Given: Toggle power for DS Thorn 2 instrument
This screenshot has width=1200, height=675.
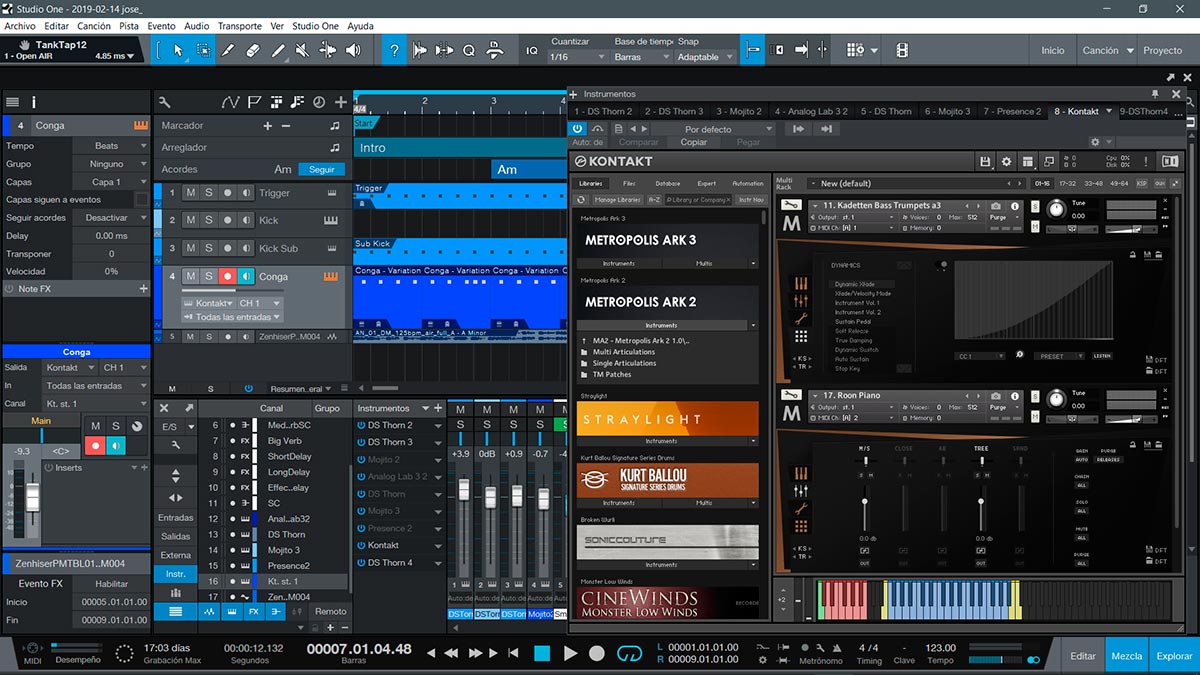Looking at the screenshot, I should [361, 425].
